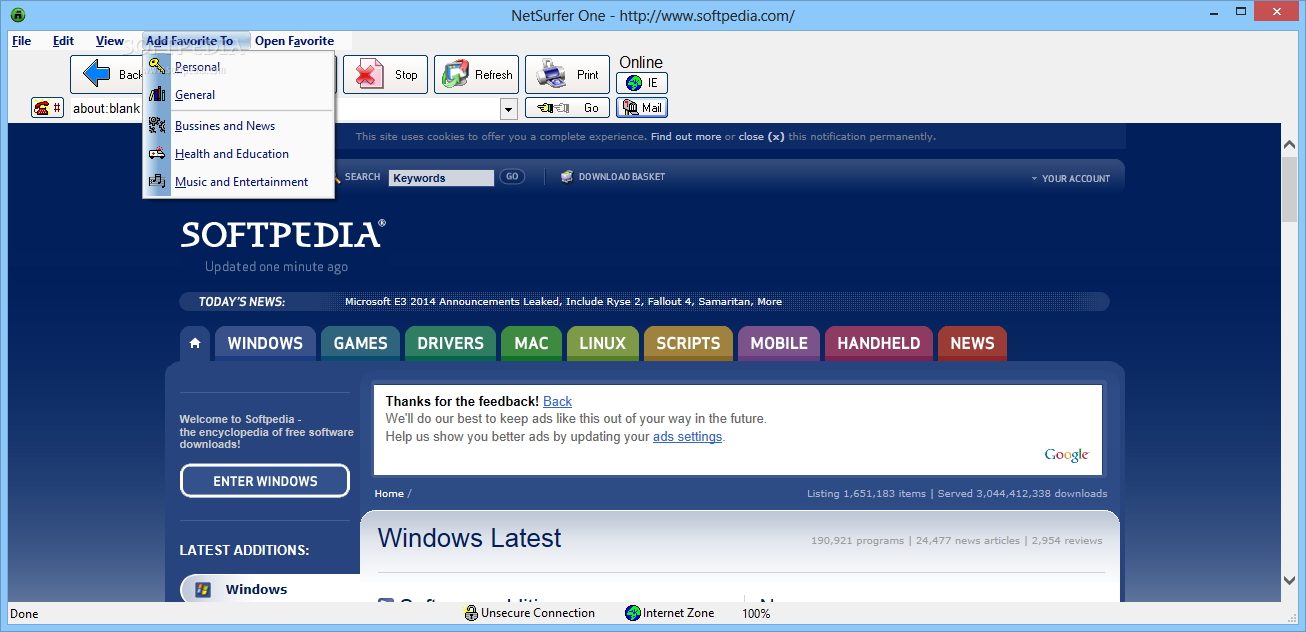Click the Unsecure Connection lock icon

(x=471, y=613)
